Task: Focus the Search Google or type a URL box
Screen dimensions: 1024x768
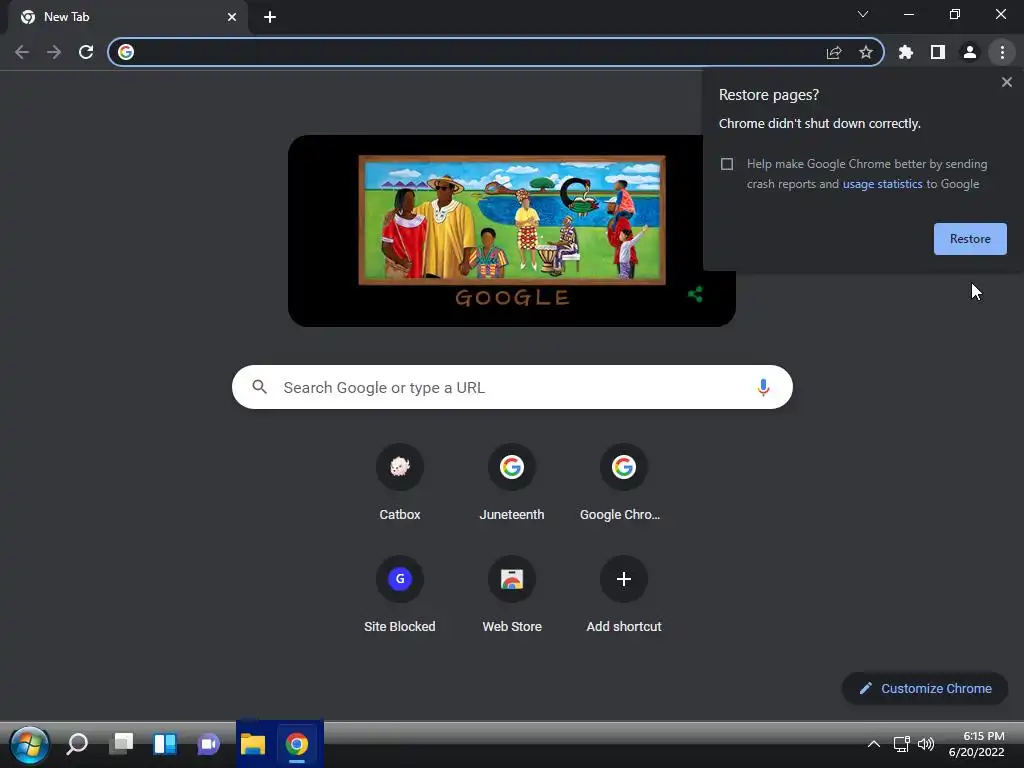Action: pyautogui.click(x=512, y=387)
